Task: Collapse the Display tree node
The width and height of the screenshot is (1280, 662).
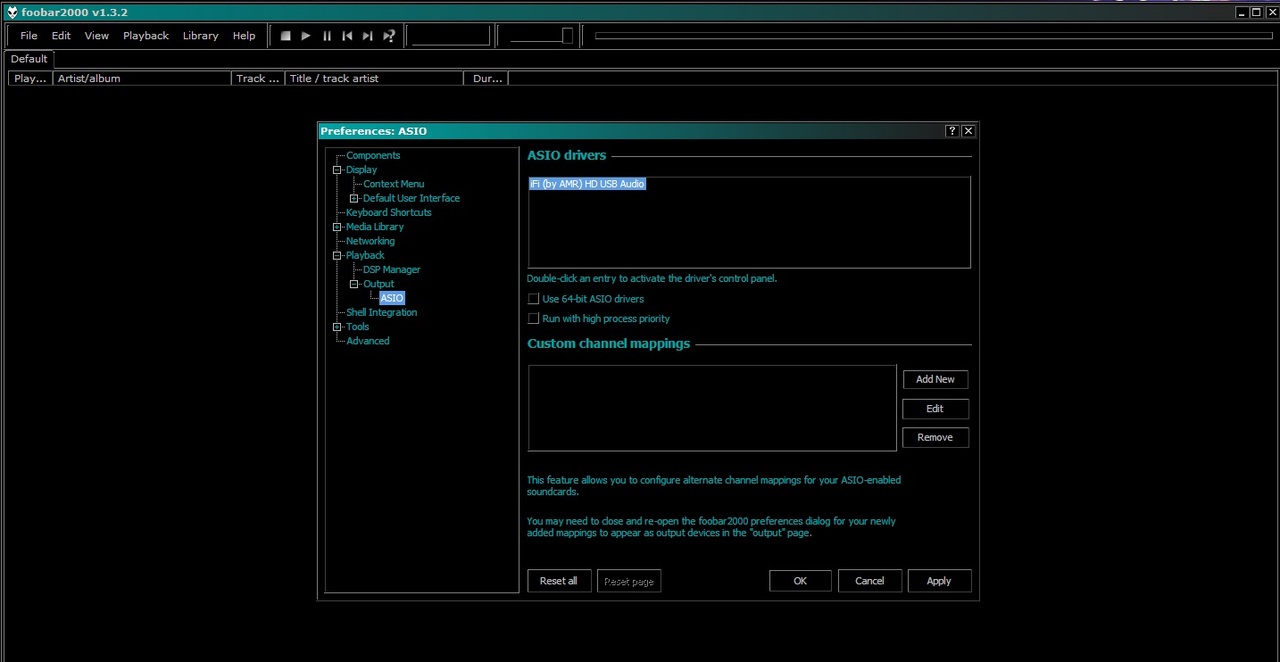Action: 337,170
